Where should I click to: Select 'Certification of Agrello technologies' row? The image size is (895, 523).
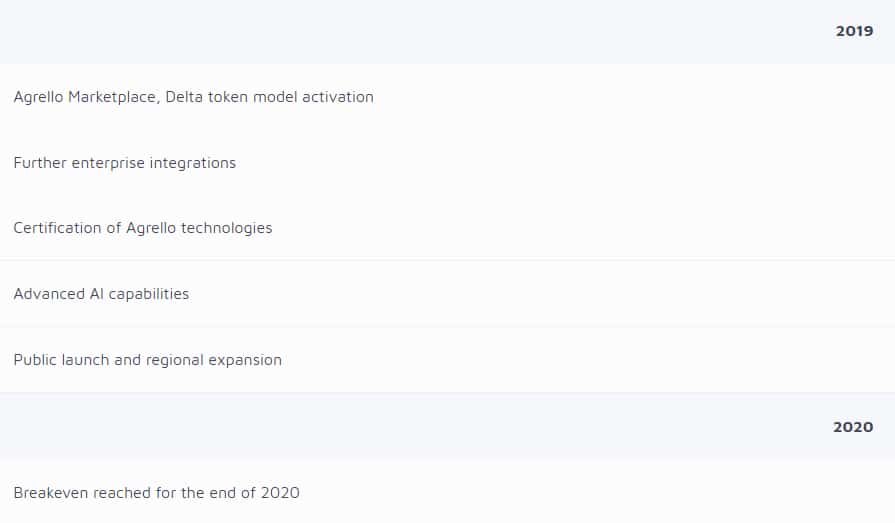[x=143, y=228]
